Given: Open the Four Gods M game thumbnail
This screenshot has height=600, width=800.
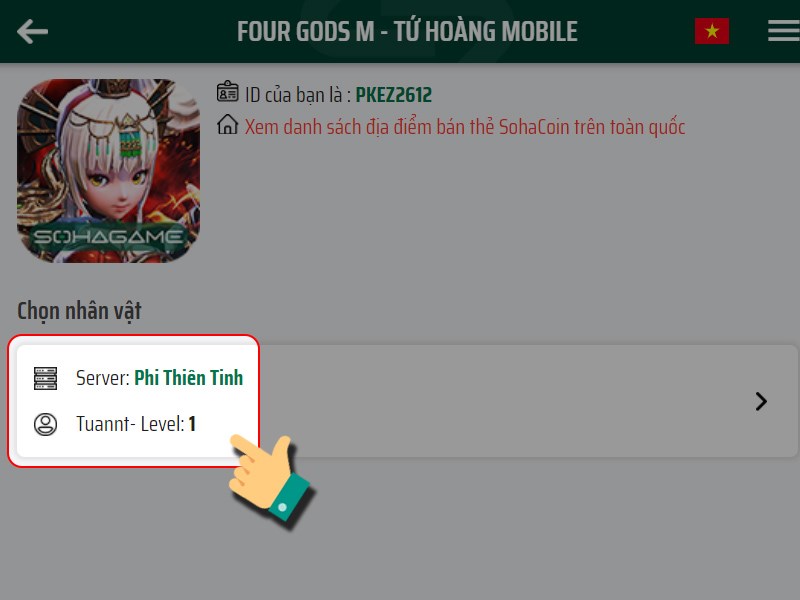Looking at the screenshot, I should (108, 171).
